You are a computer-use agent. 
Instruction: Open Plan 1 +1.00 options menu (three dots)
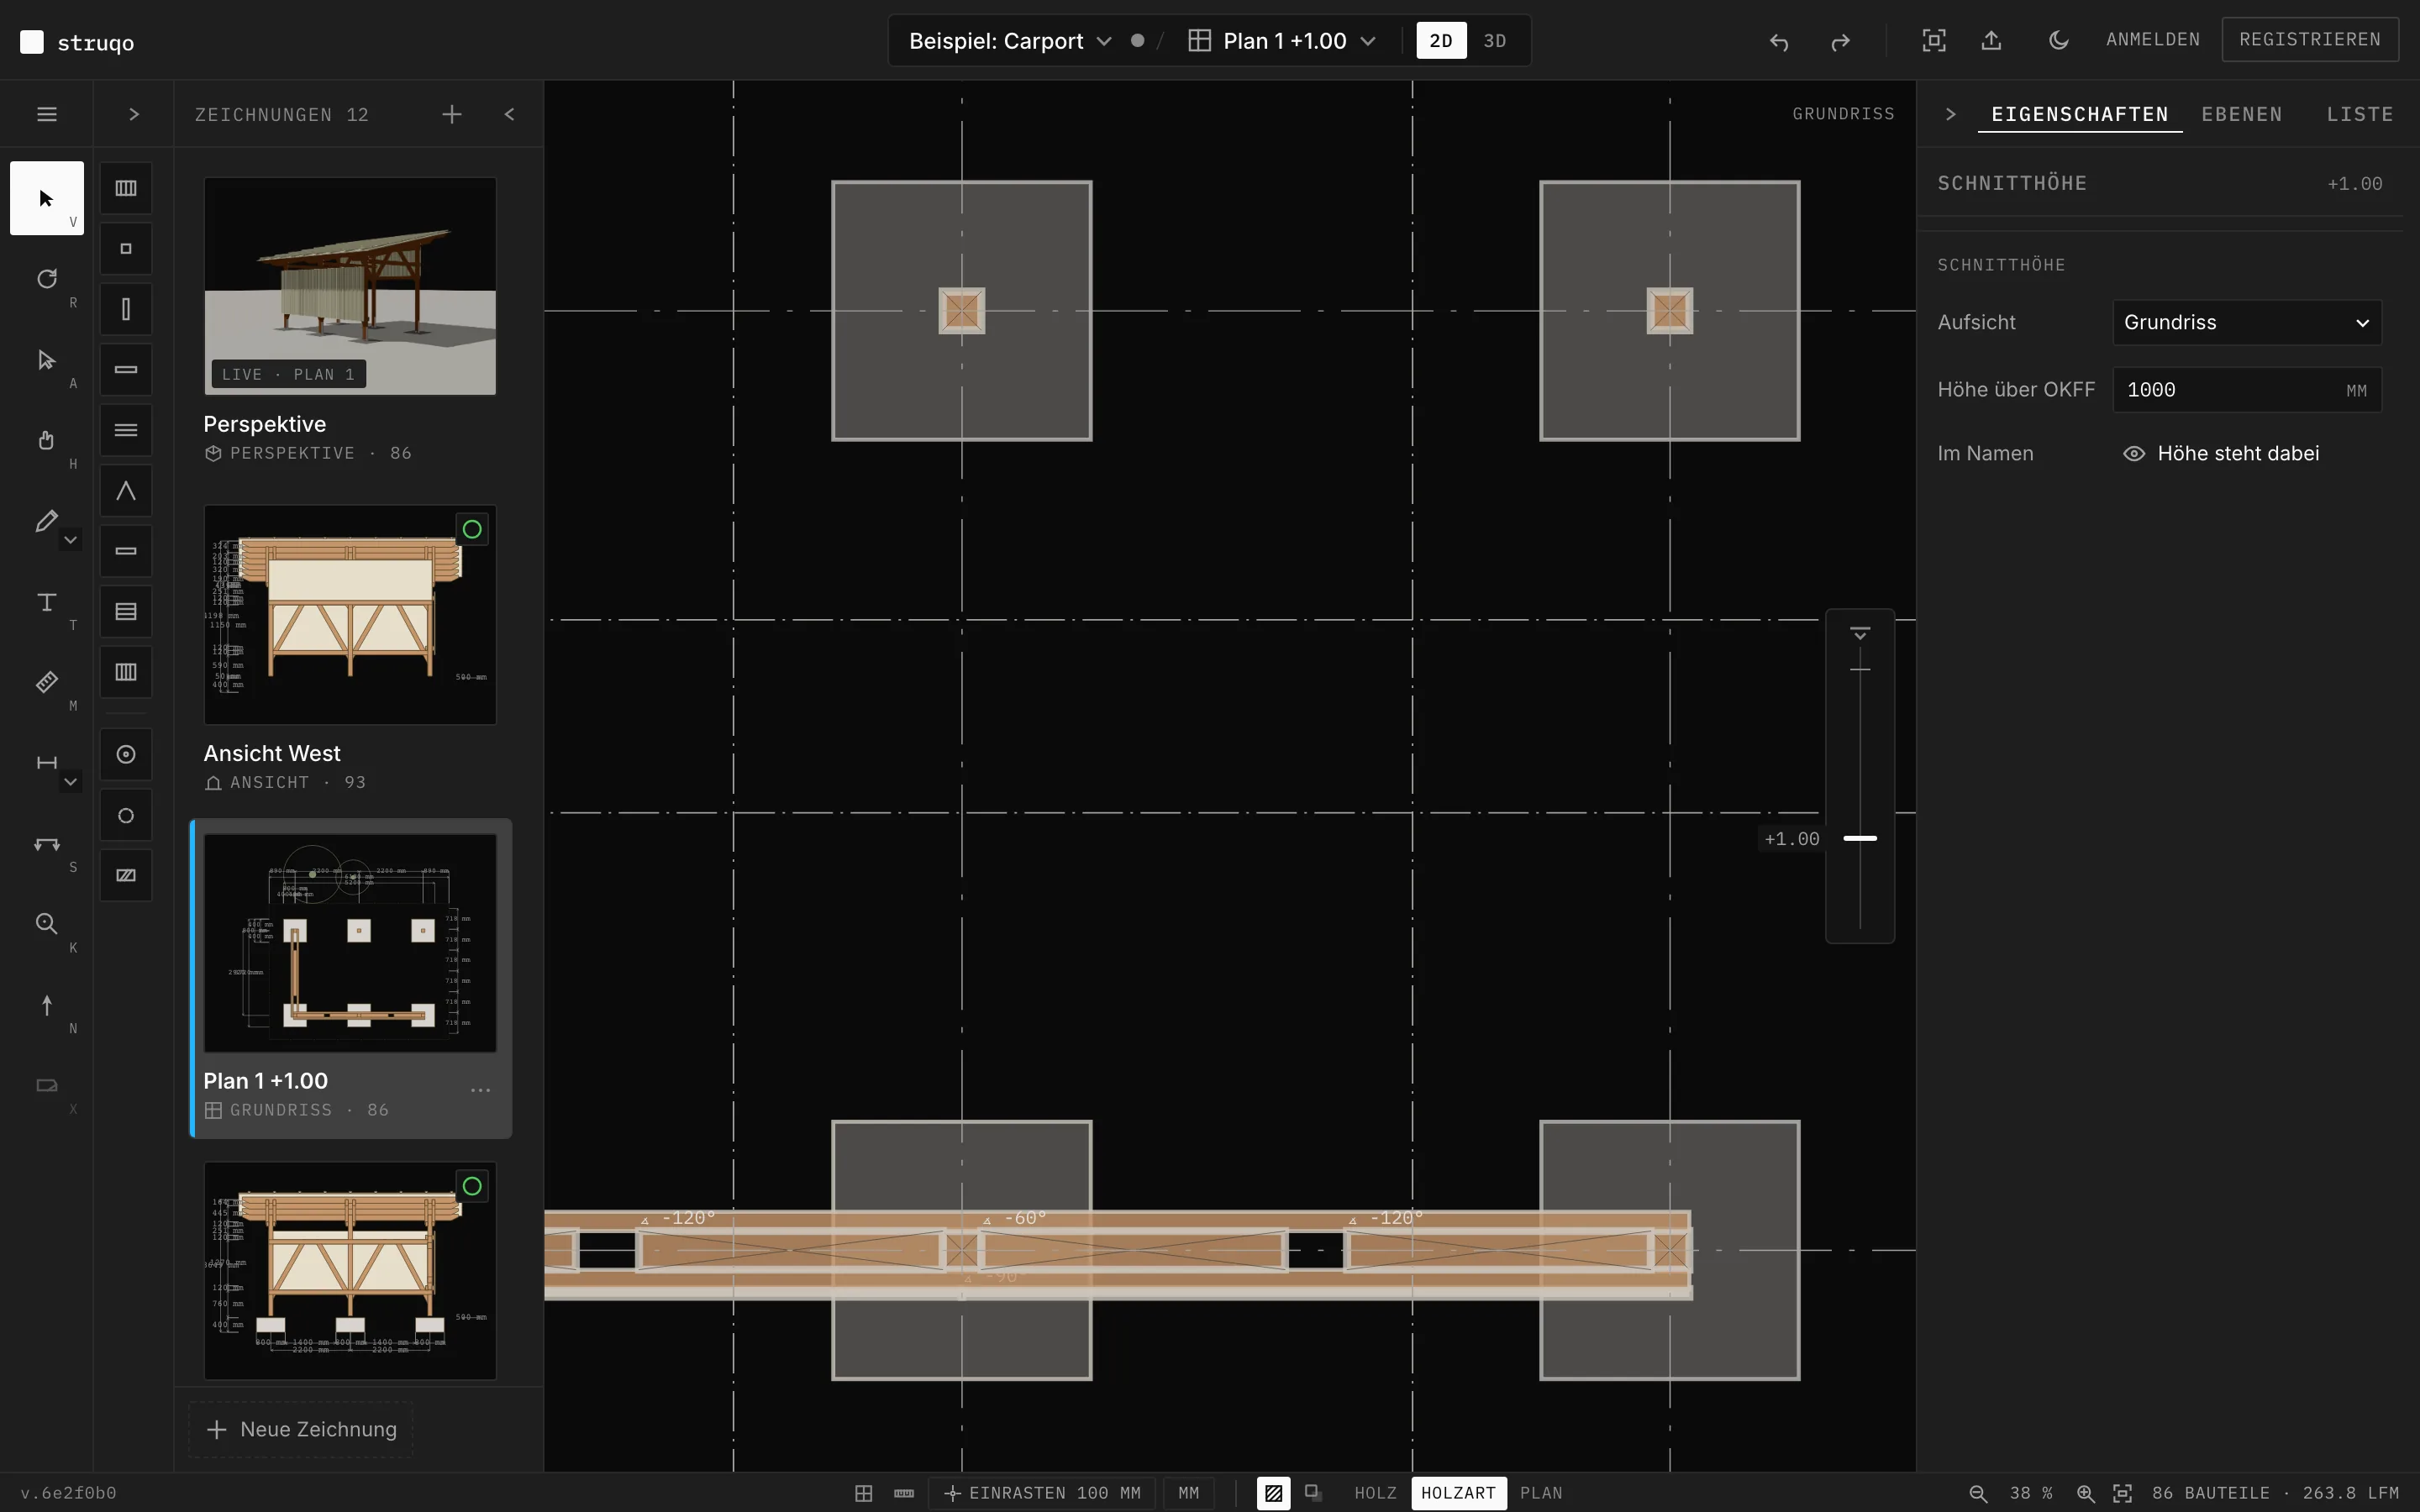click(480, 1090)
